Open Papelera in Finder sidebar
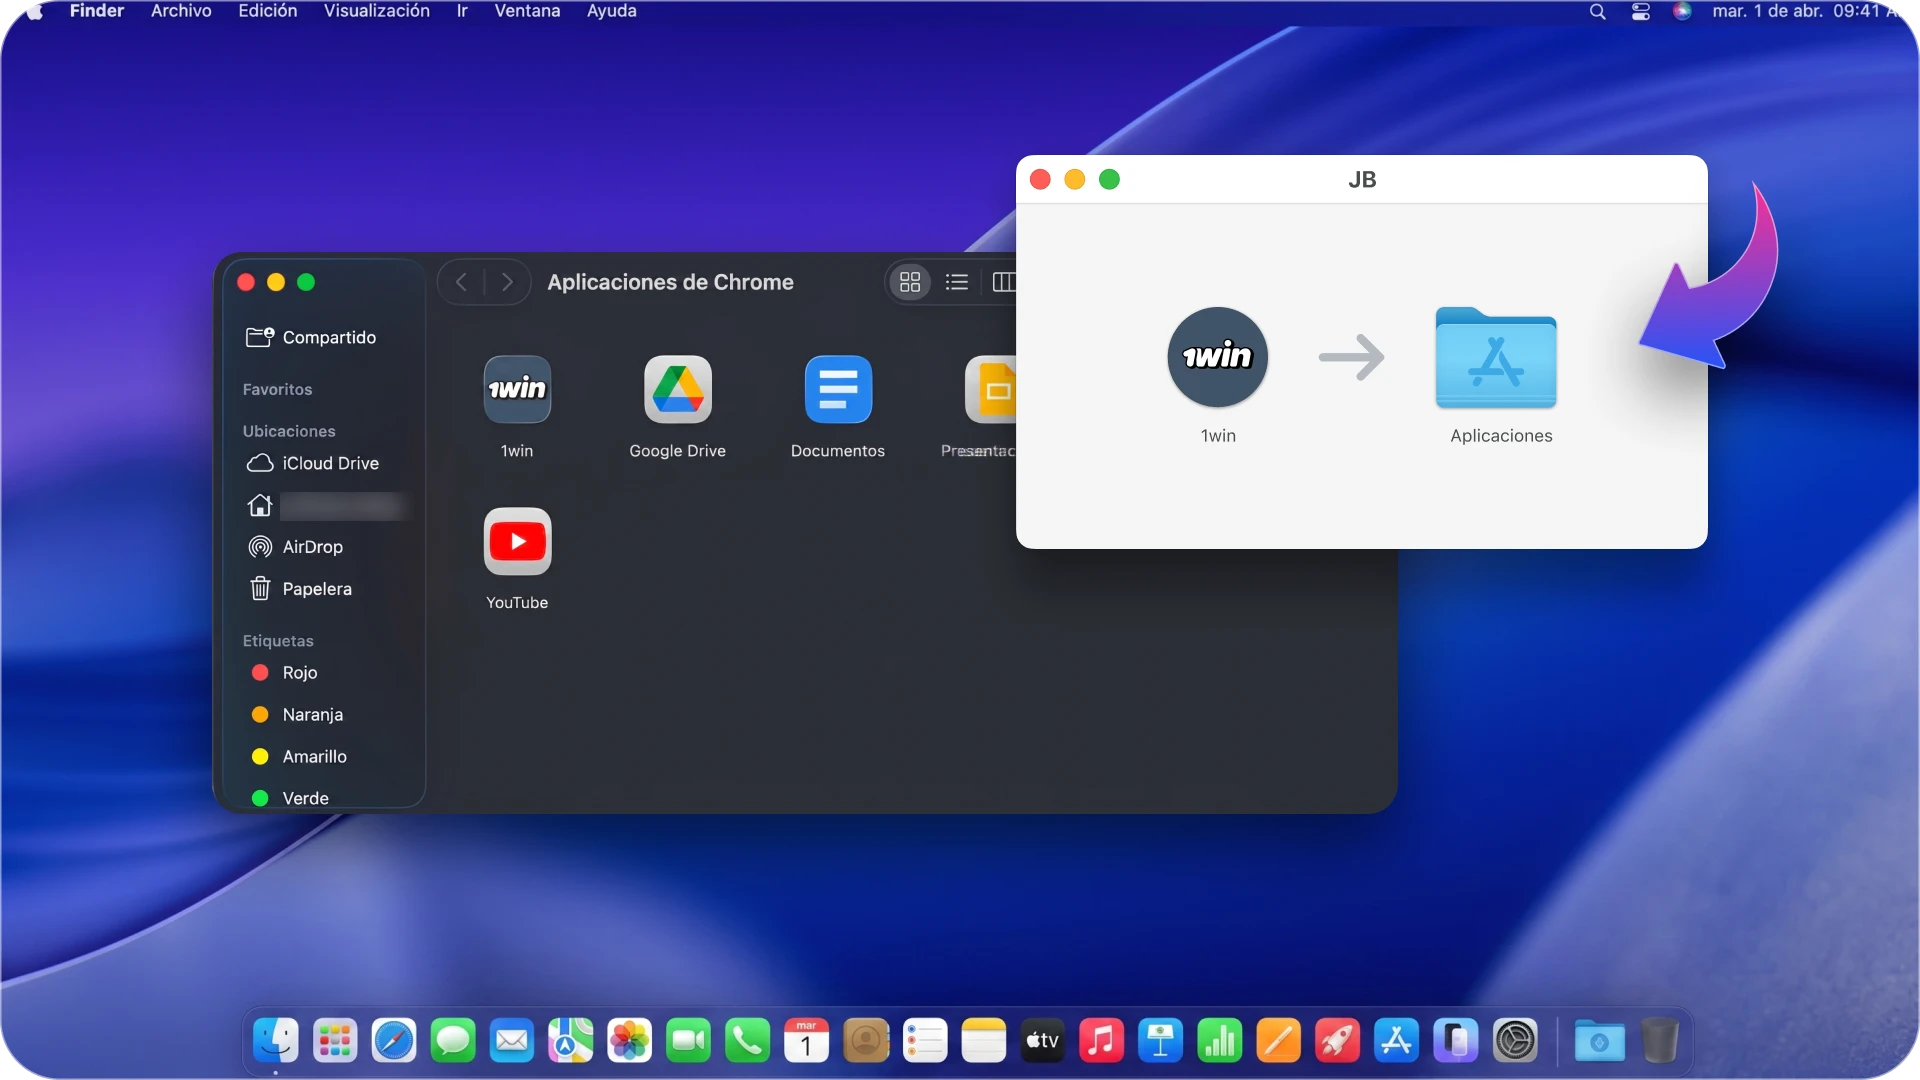Image resolution: width=1920 pixels, height=1080 pixels. pyautogui.click(x=300, y=589)
